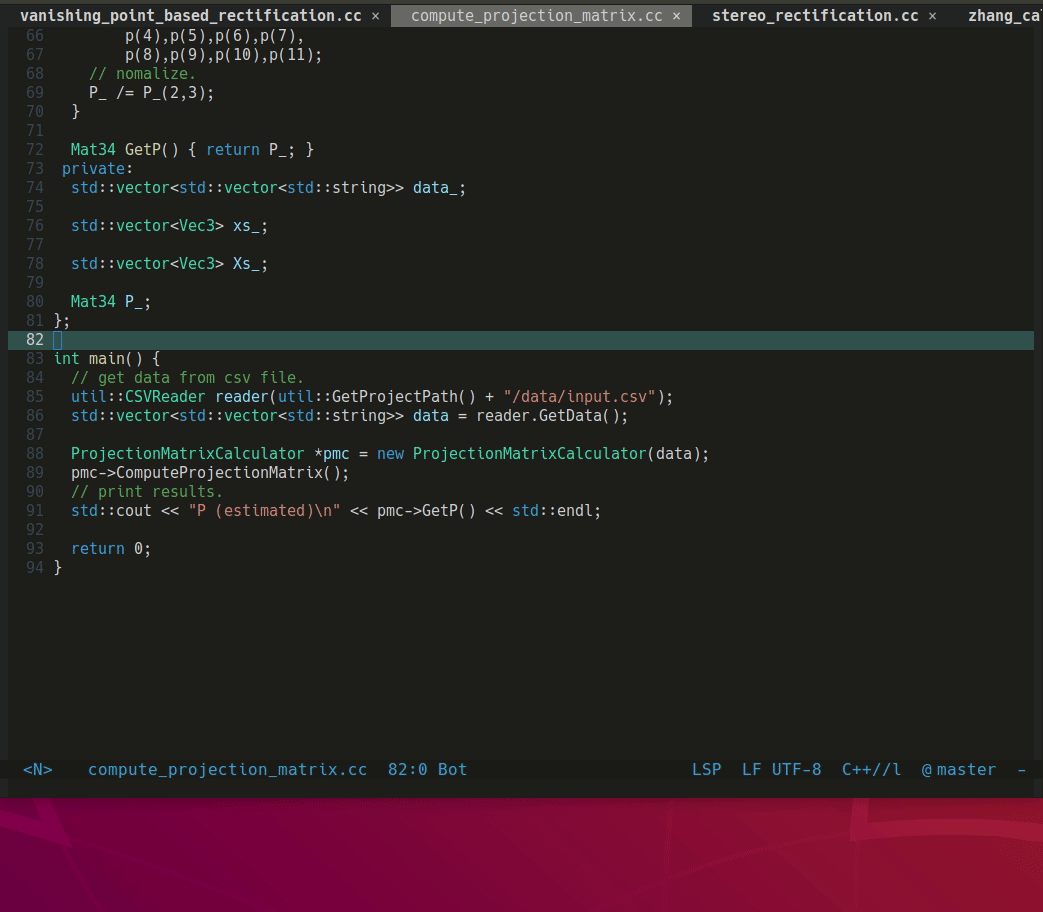
Task: Click 'return 0;' statement on line 93
Action: pos(111,549)
